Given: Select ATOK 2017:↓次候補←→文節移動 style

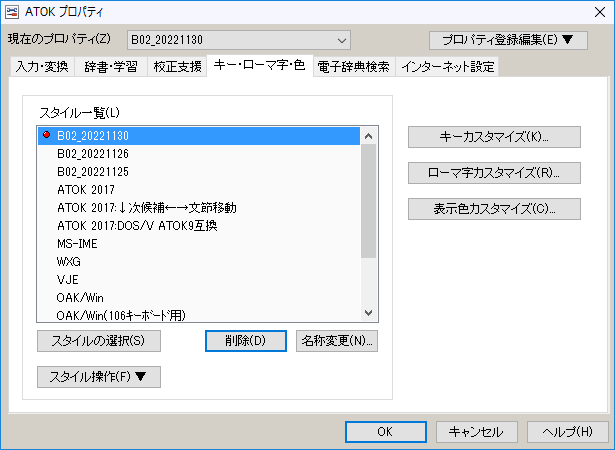Looking at the screenshot, I should click(x=199, y=208).
